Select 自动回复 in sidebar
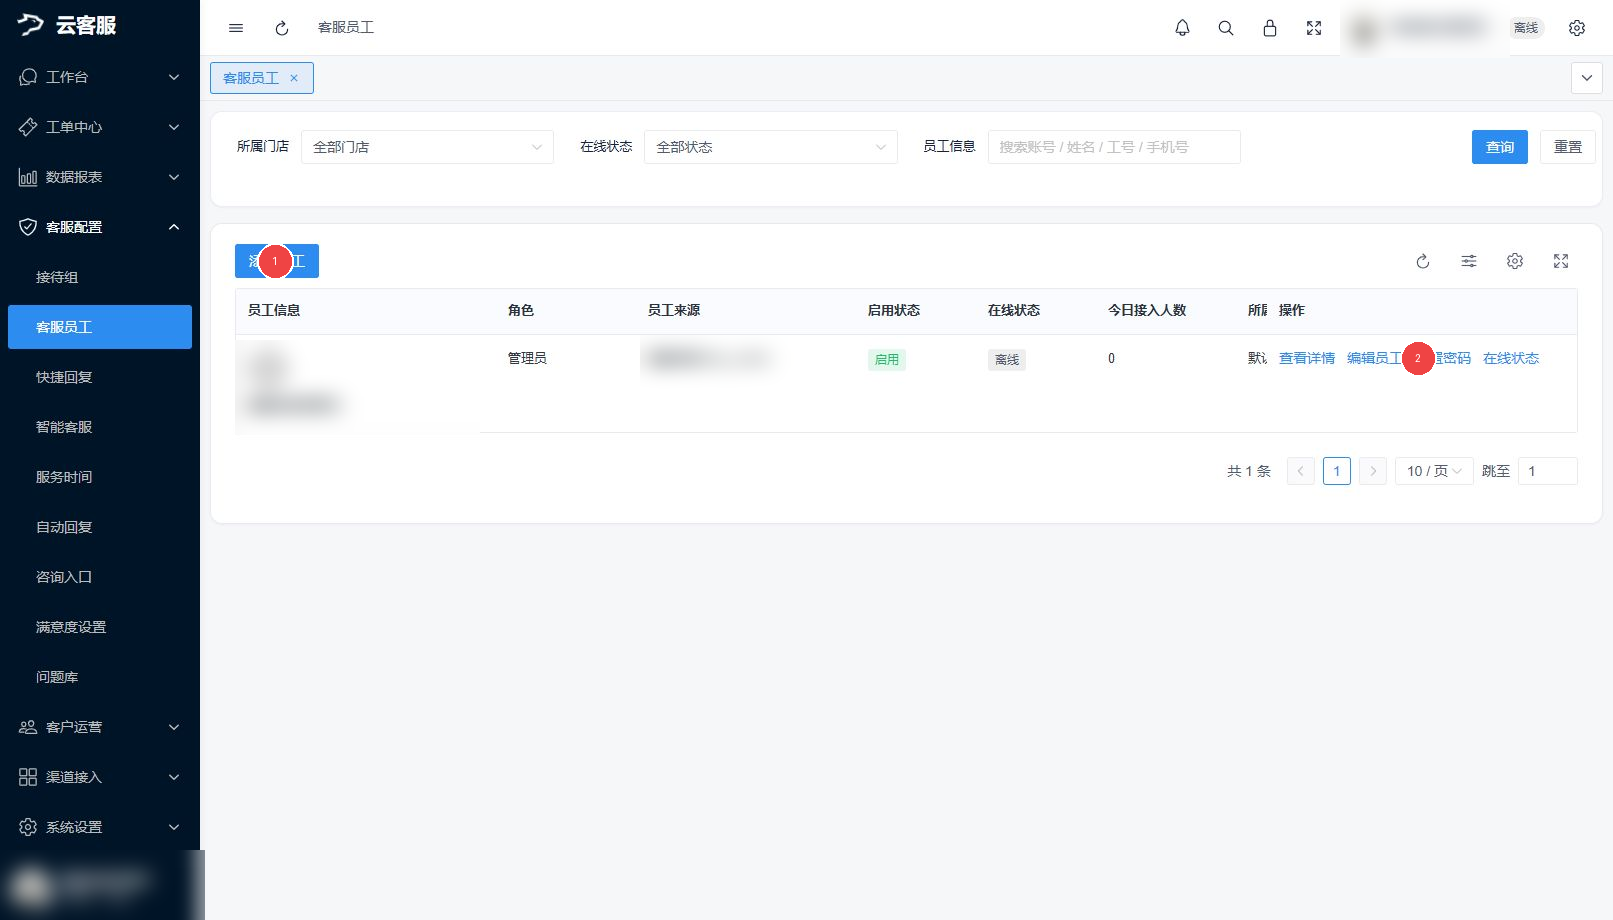 pos(100,527)
